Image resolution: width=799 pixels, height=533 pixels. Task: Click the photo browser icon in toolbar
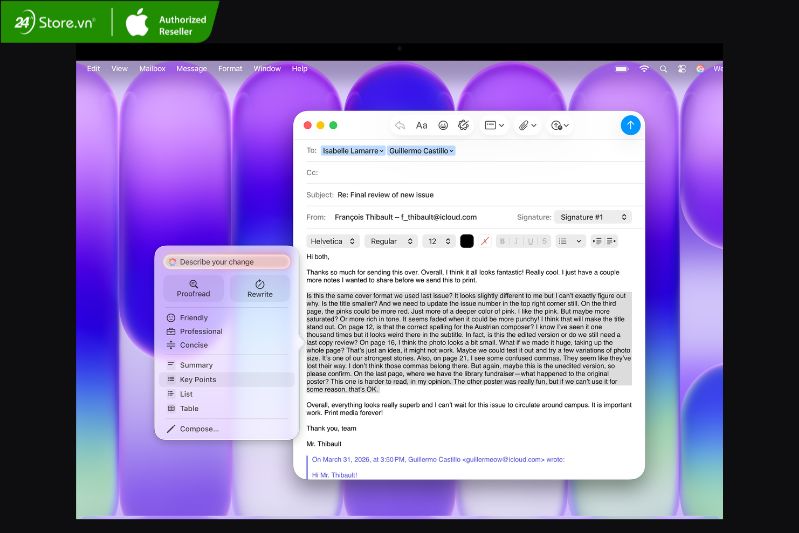pyautogui.click(x=558, y=126)
